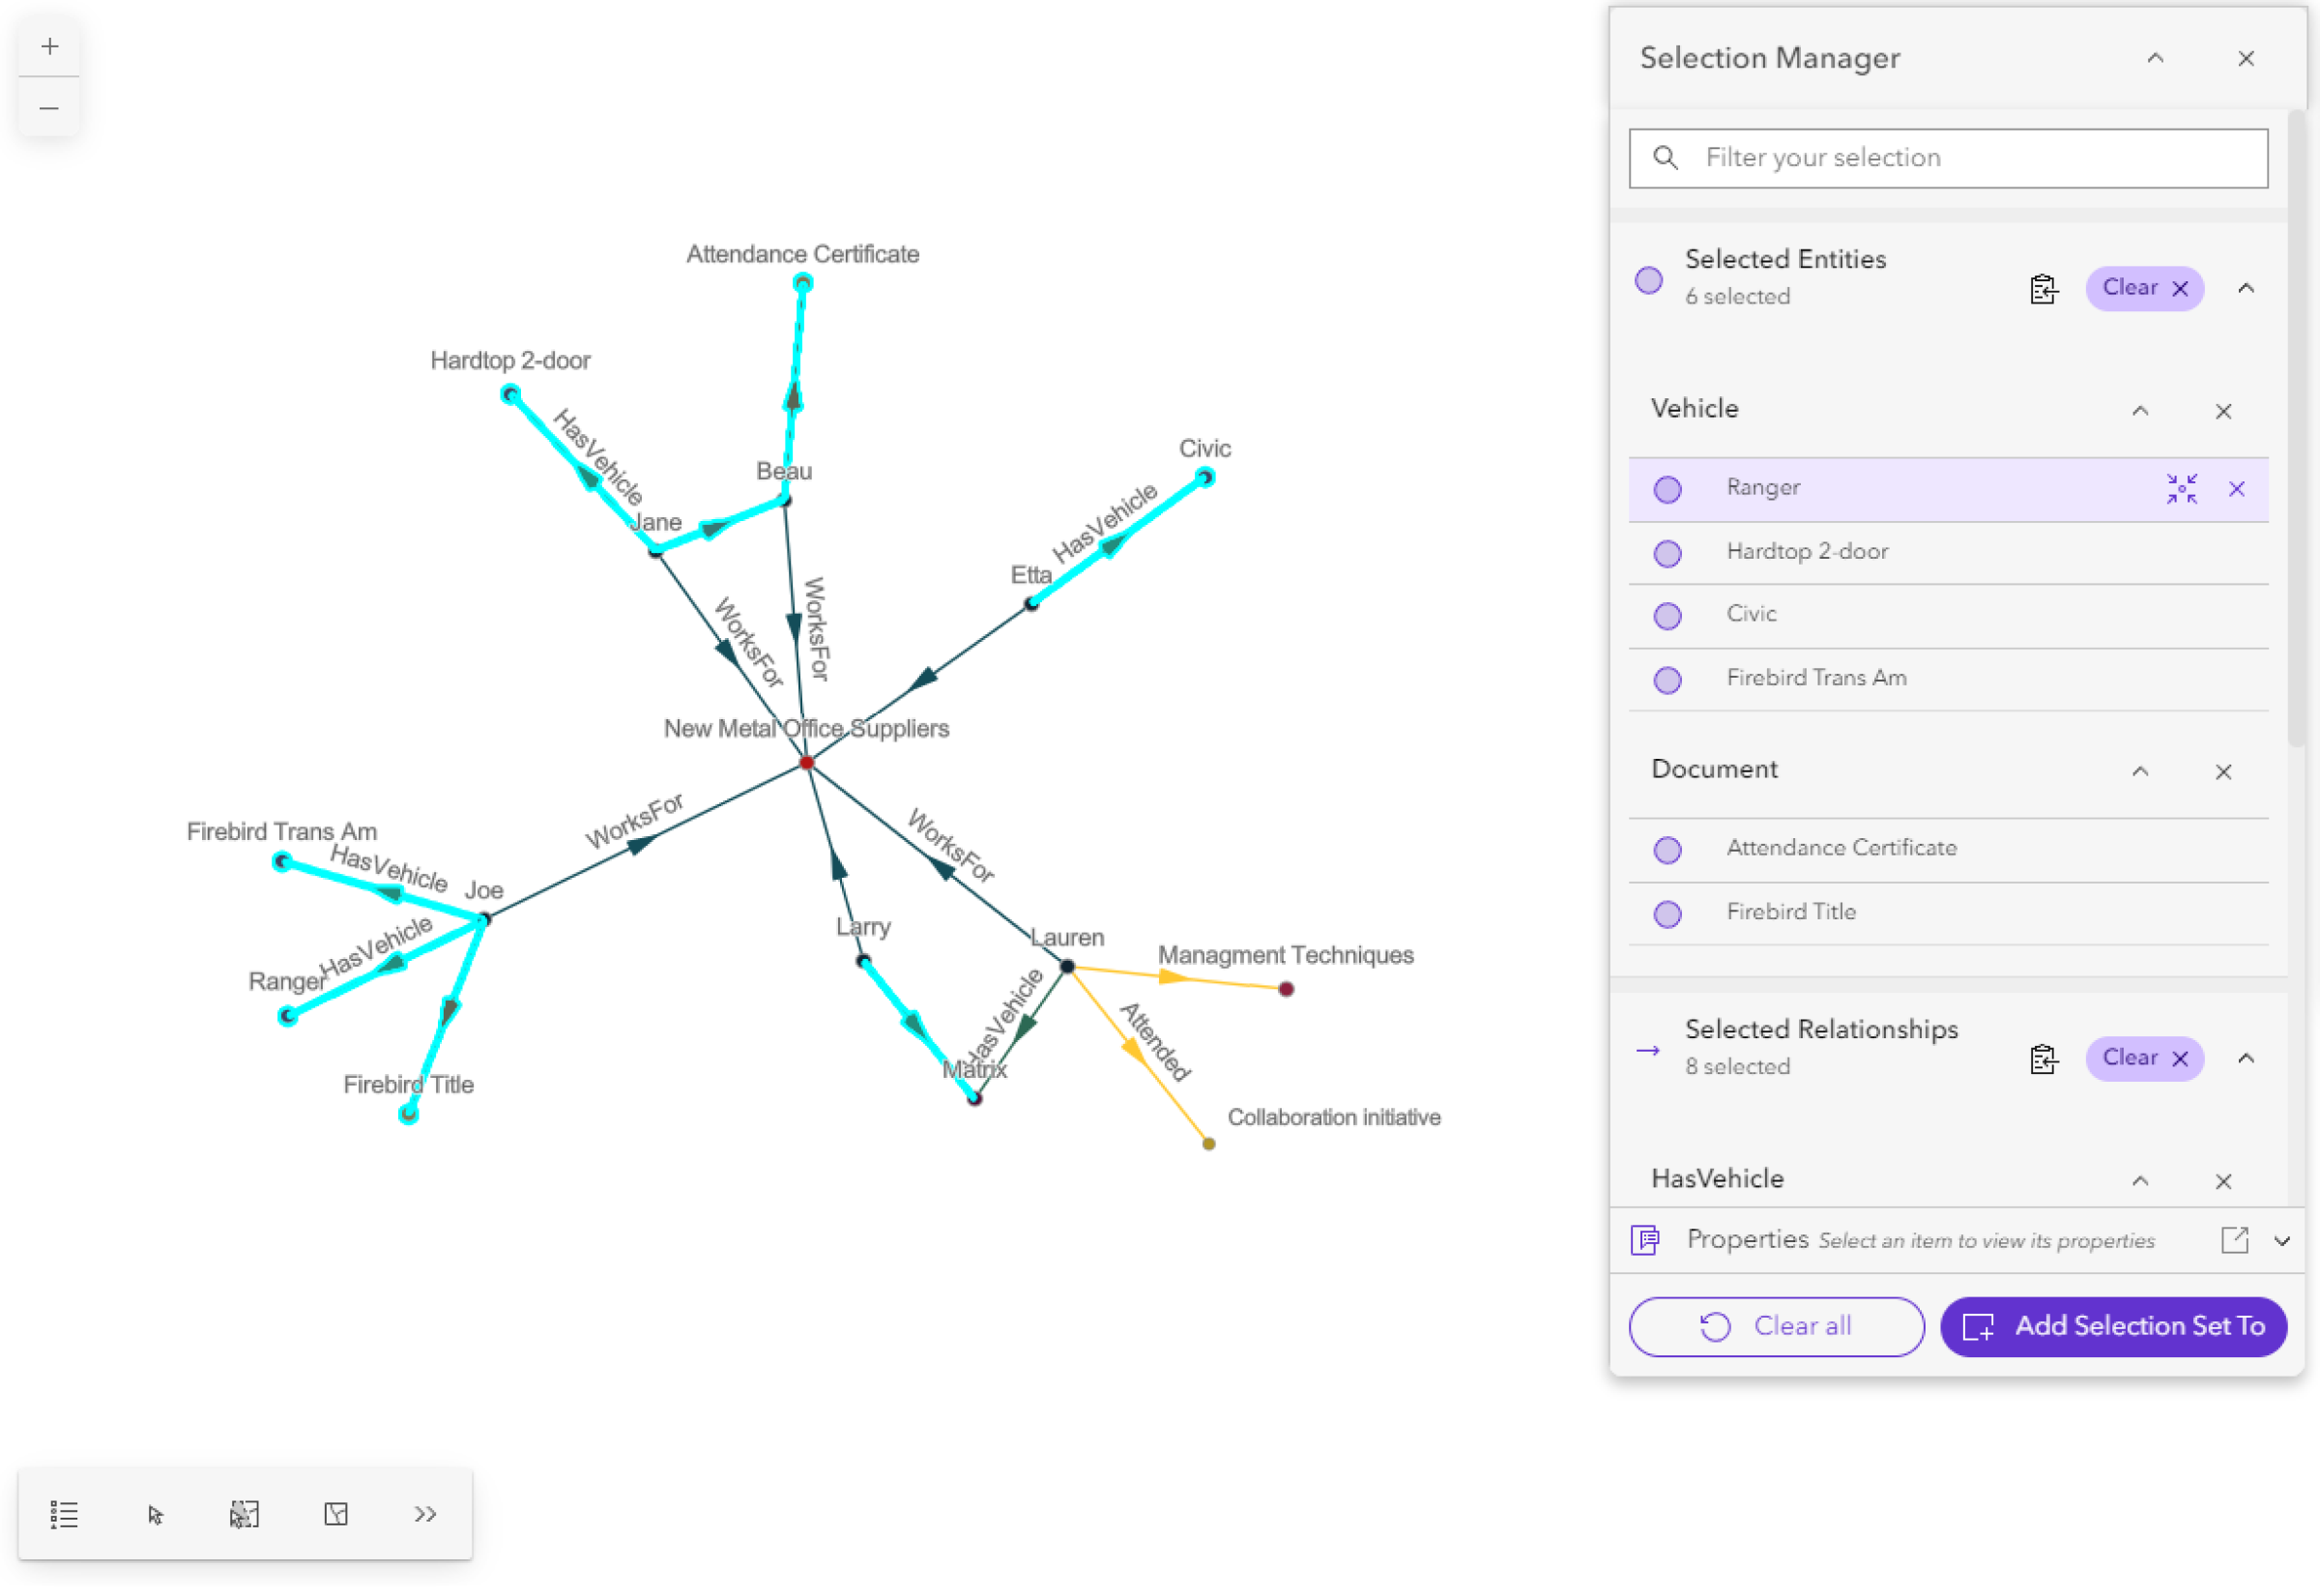Select the pointer tool in bottom toolbar
This screenshot has height=1596, width=2320.
pos(155,1513)
